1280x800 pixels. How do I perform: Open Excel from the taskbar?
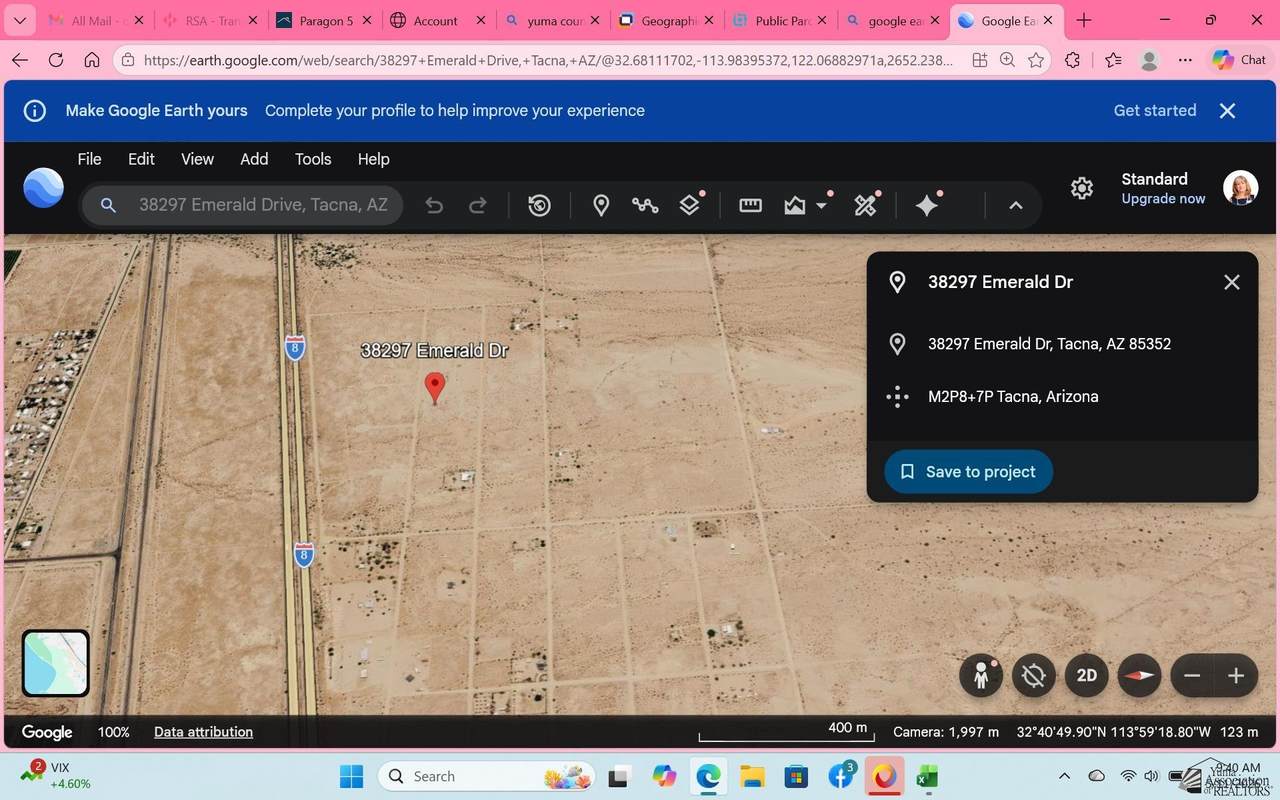[927, 776]
